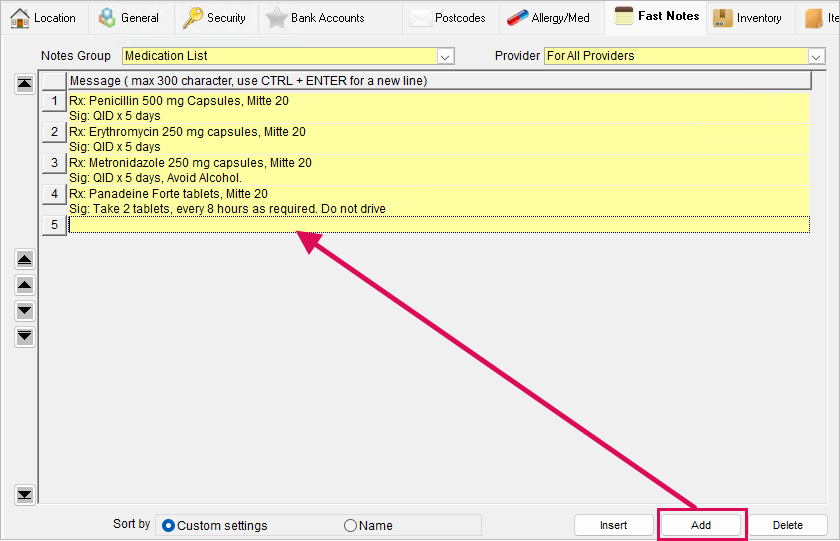
Task: Jump to bottom of notes list
Action: (x=25, y=494)
